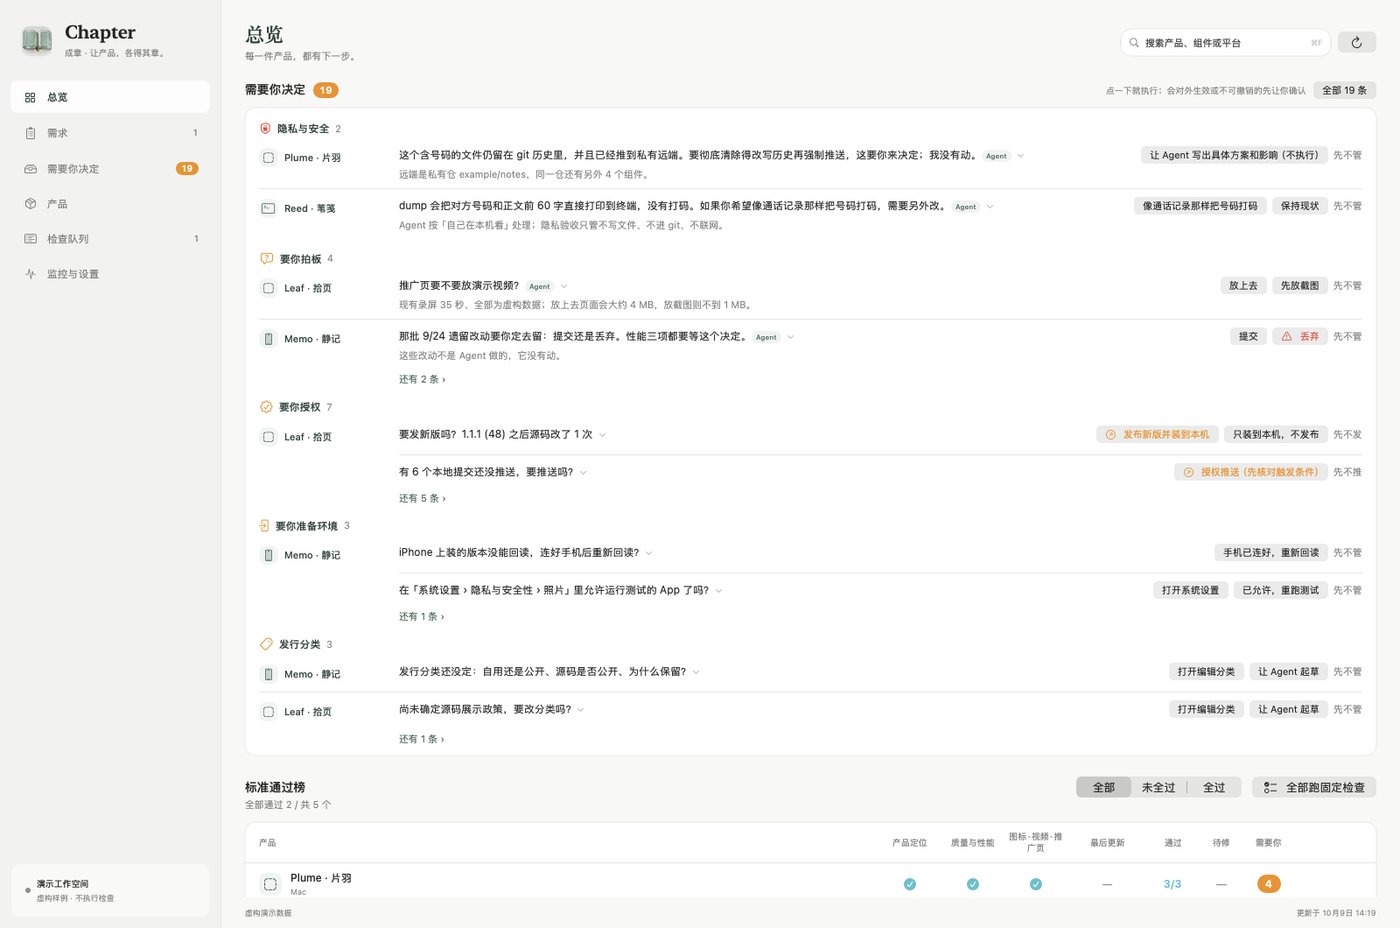Click the 丢弃 button for 9/24 changes
Image resolution: width=1400 pixels, height=928 pixels.
(1300, 337)
